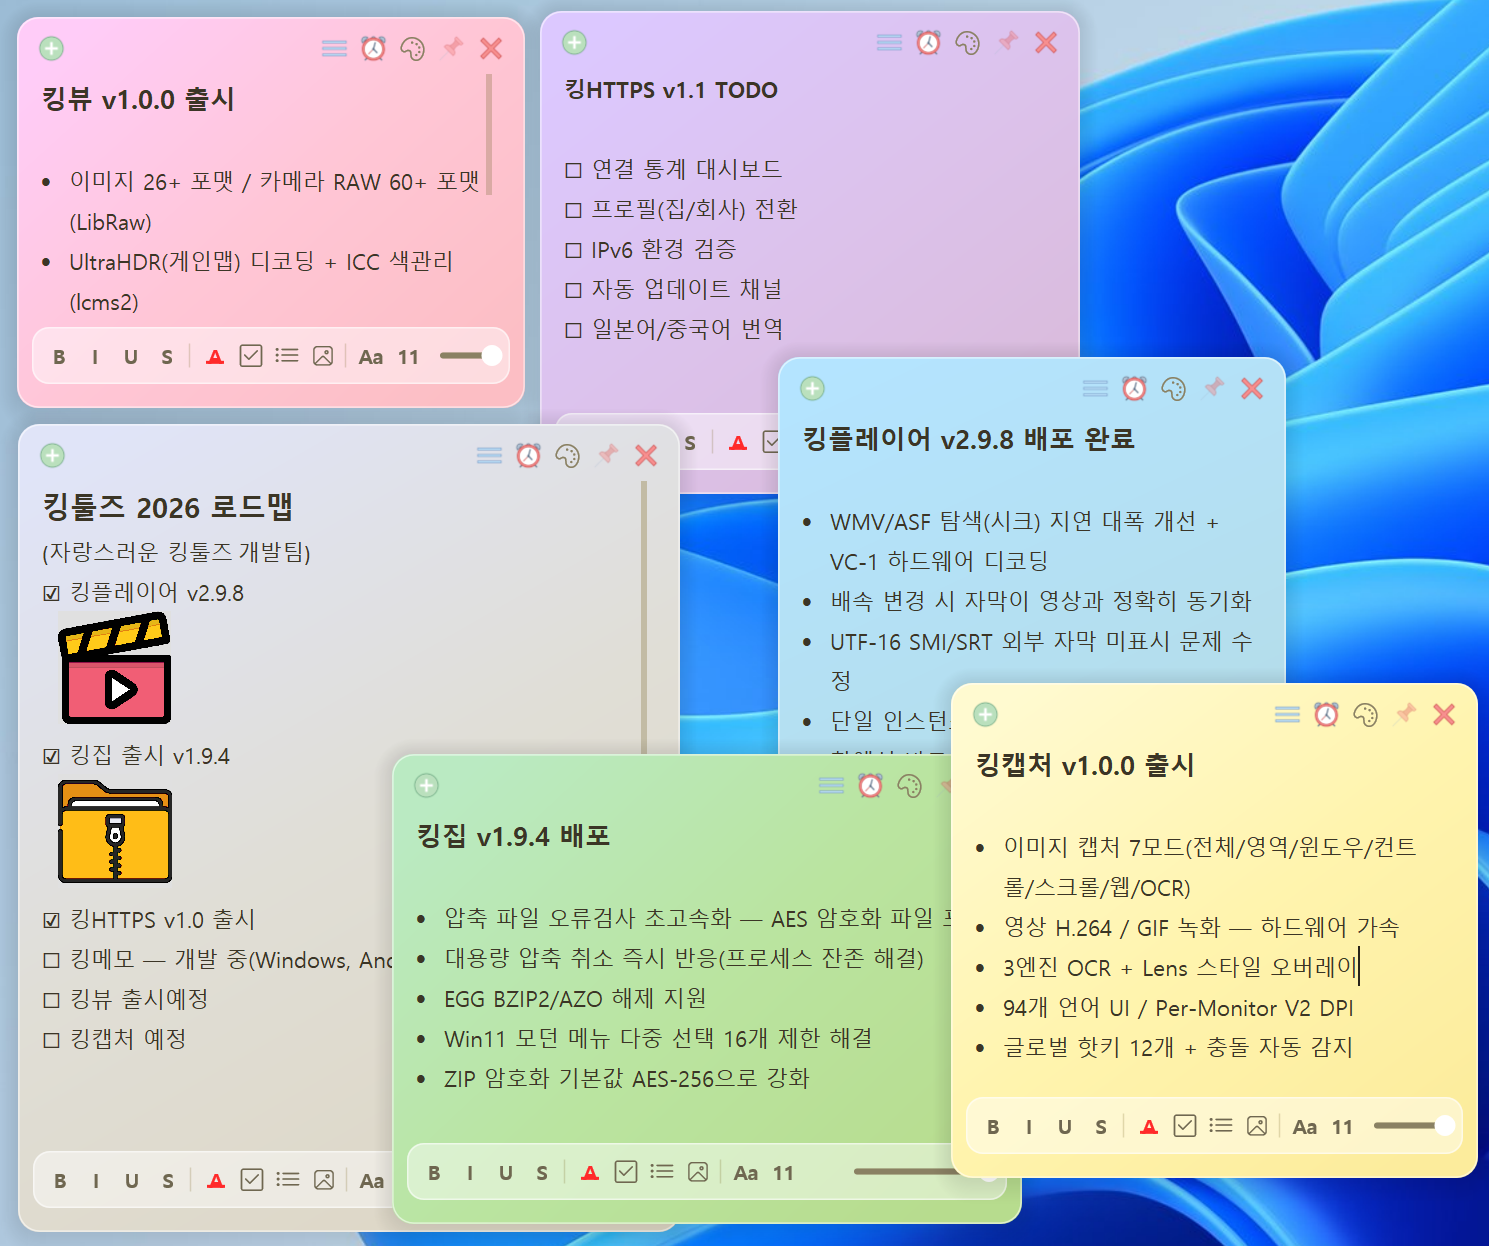
Task: Change the theme color of 킹HTTPS TODO note
Action: pos(967,42)
